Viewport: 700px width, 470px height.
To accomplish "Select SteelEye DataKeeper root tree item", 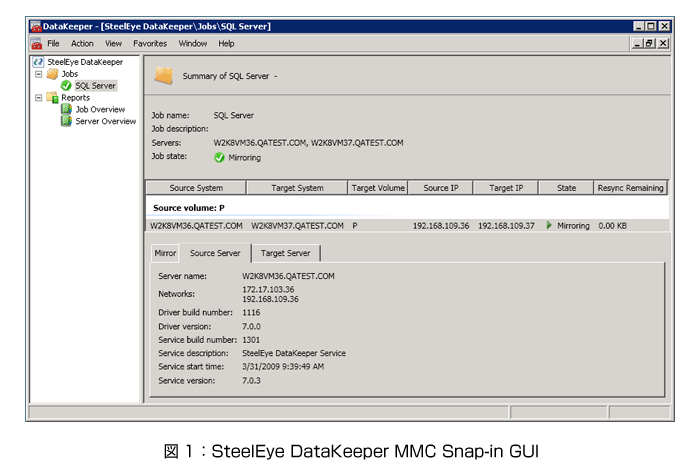I will [x=85, y=62].
